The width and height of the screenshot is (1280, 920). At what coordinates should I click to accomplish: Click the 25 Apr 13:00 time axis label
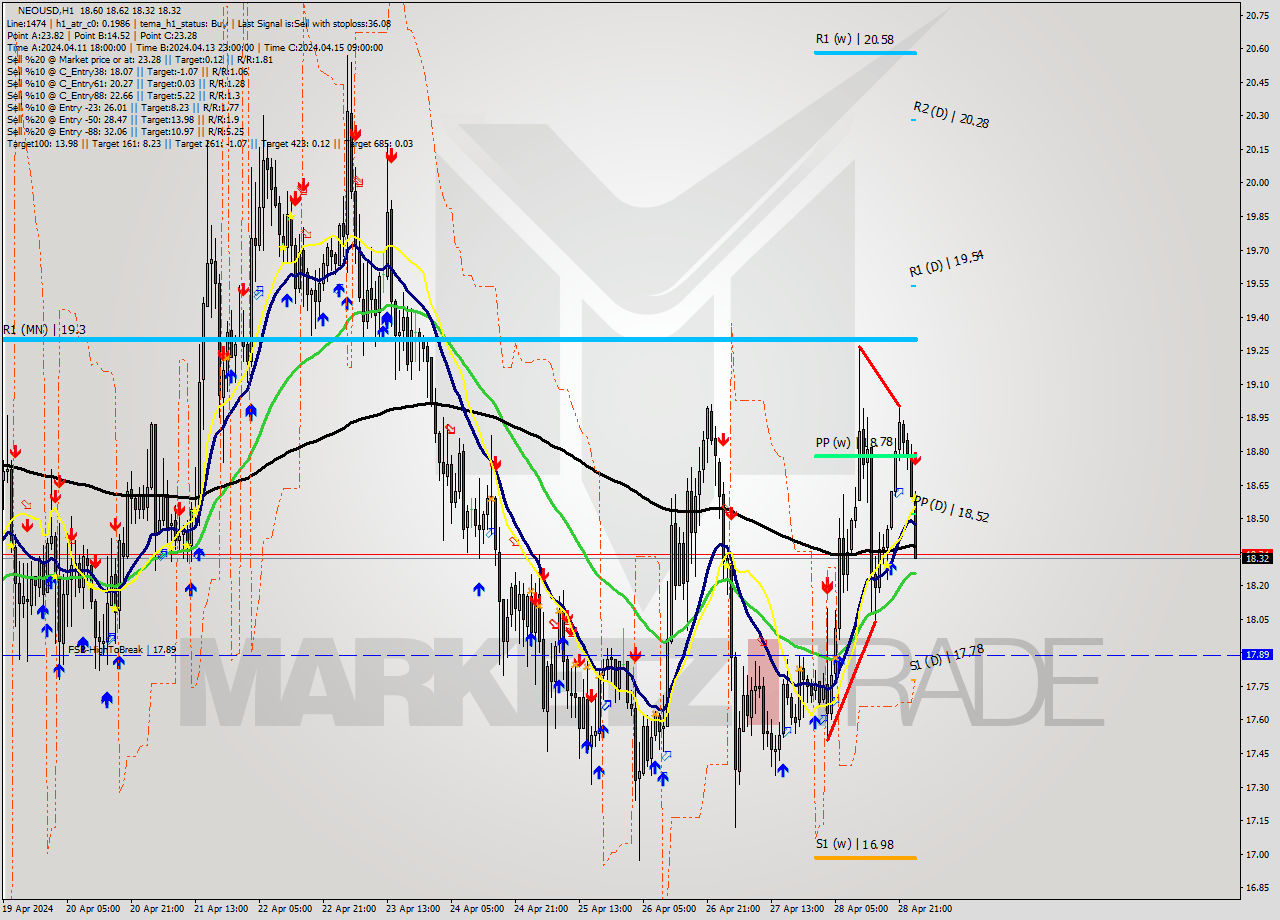pyautogui.click(x=605, y=909)
